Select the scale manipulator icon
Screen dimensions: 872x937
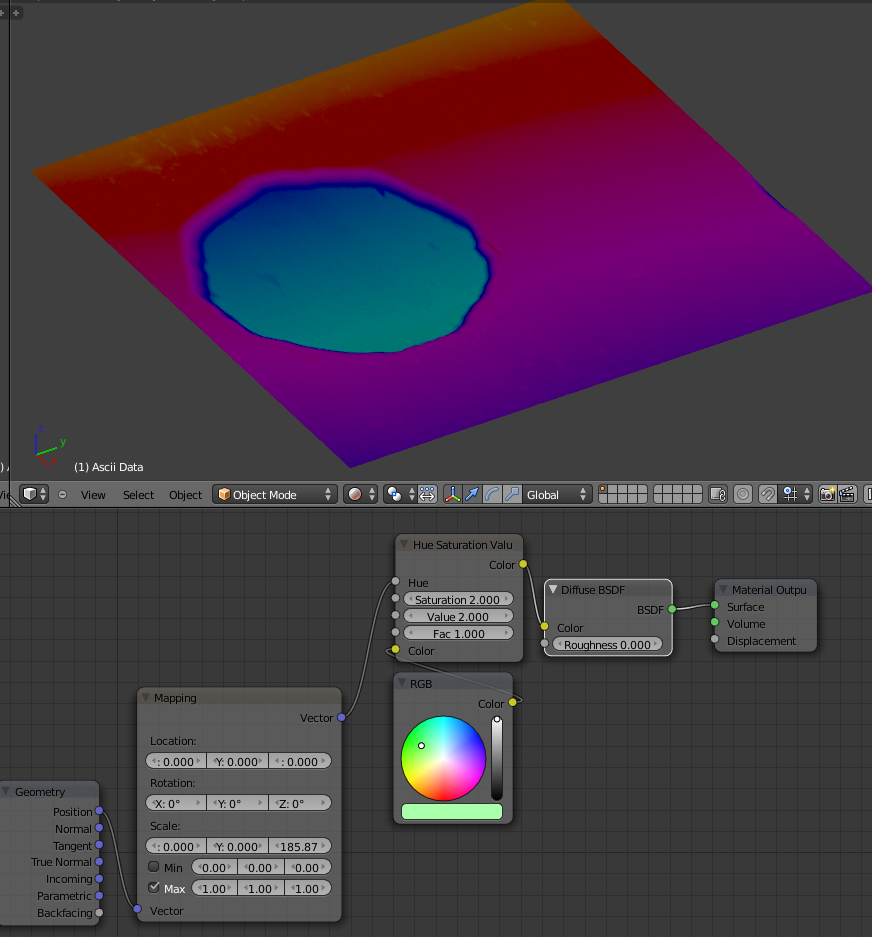[509, 494]
